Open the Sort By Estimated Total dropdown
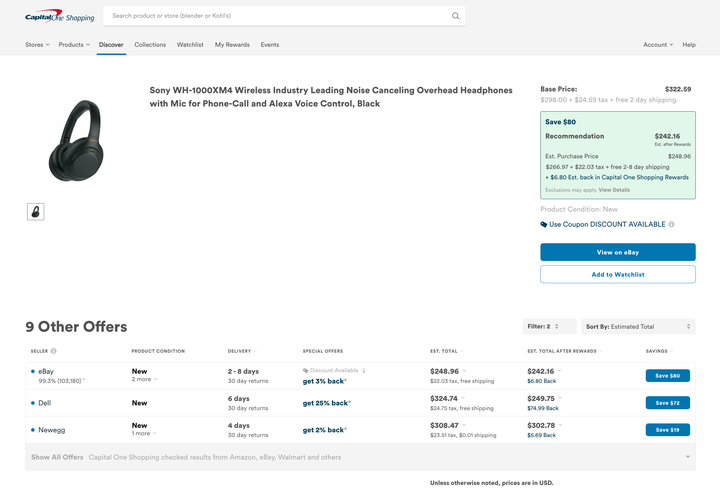This screenshot has width=720, height=490. (638, 327)
